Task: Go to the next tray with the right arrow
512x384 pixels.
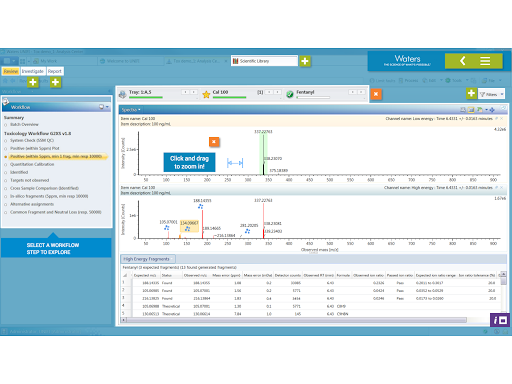Action: pos(193,92)
